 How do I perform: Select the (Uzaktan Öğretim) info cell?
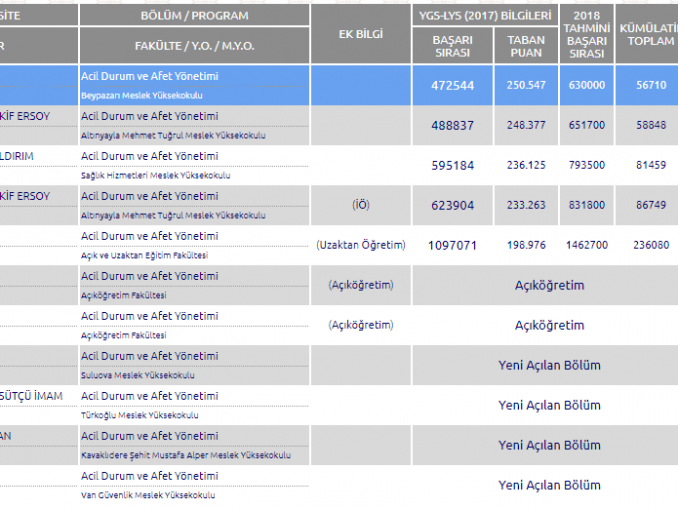pyautogui.click(x=360, y=245)
